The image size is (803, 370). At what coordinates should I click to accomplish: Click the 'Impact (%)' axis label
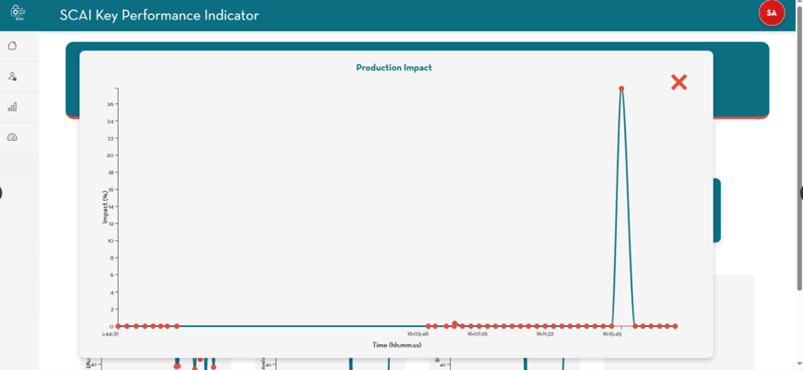(x=105, y=207)
